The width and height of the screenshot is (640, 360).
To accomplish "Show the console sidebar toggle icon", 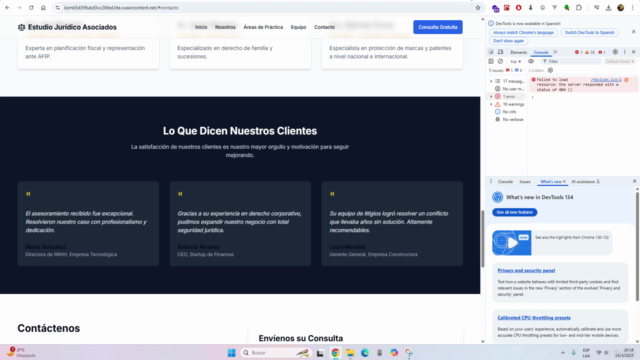I will point(491,61).
